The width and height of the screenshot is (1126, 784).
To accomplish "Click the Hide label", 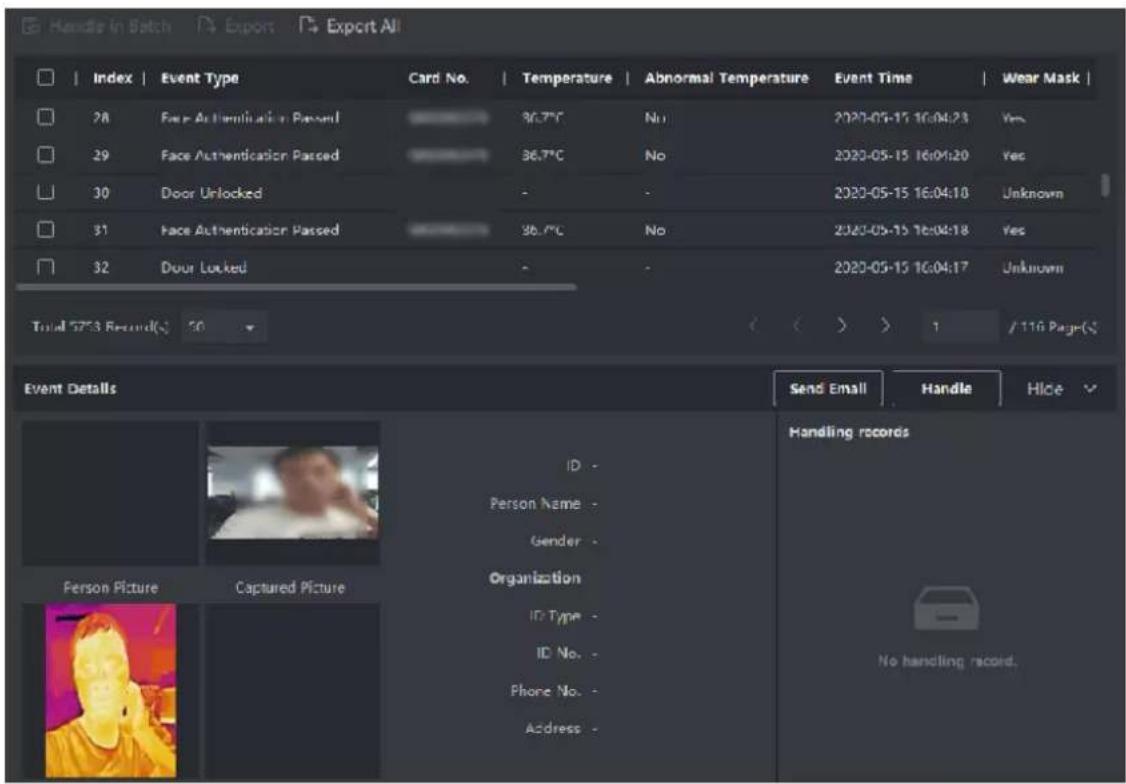I will tap(1044, 388).
